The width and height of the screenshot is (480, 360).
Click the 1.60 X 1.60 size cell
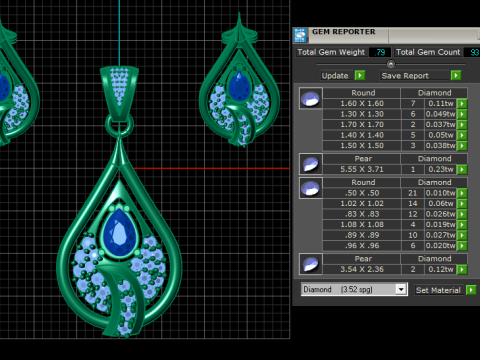tap(362, 104)
